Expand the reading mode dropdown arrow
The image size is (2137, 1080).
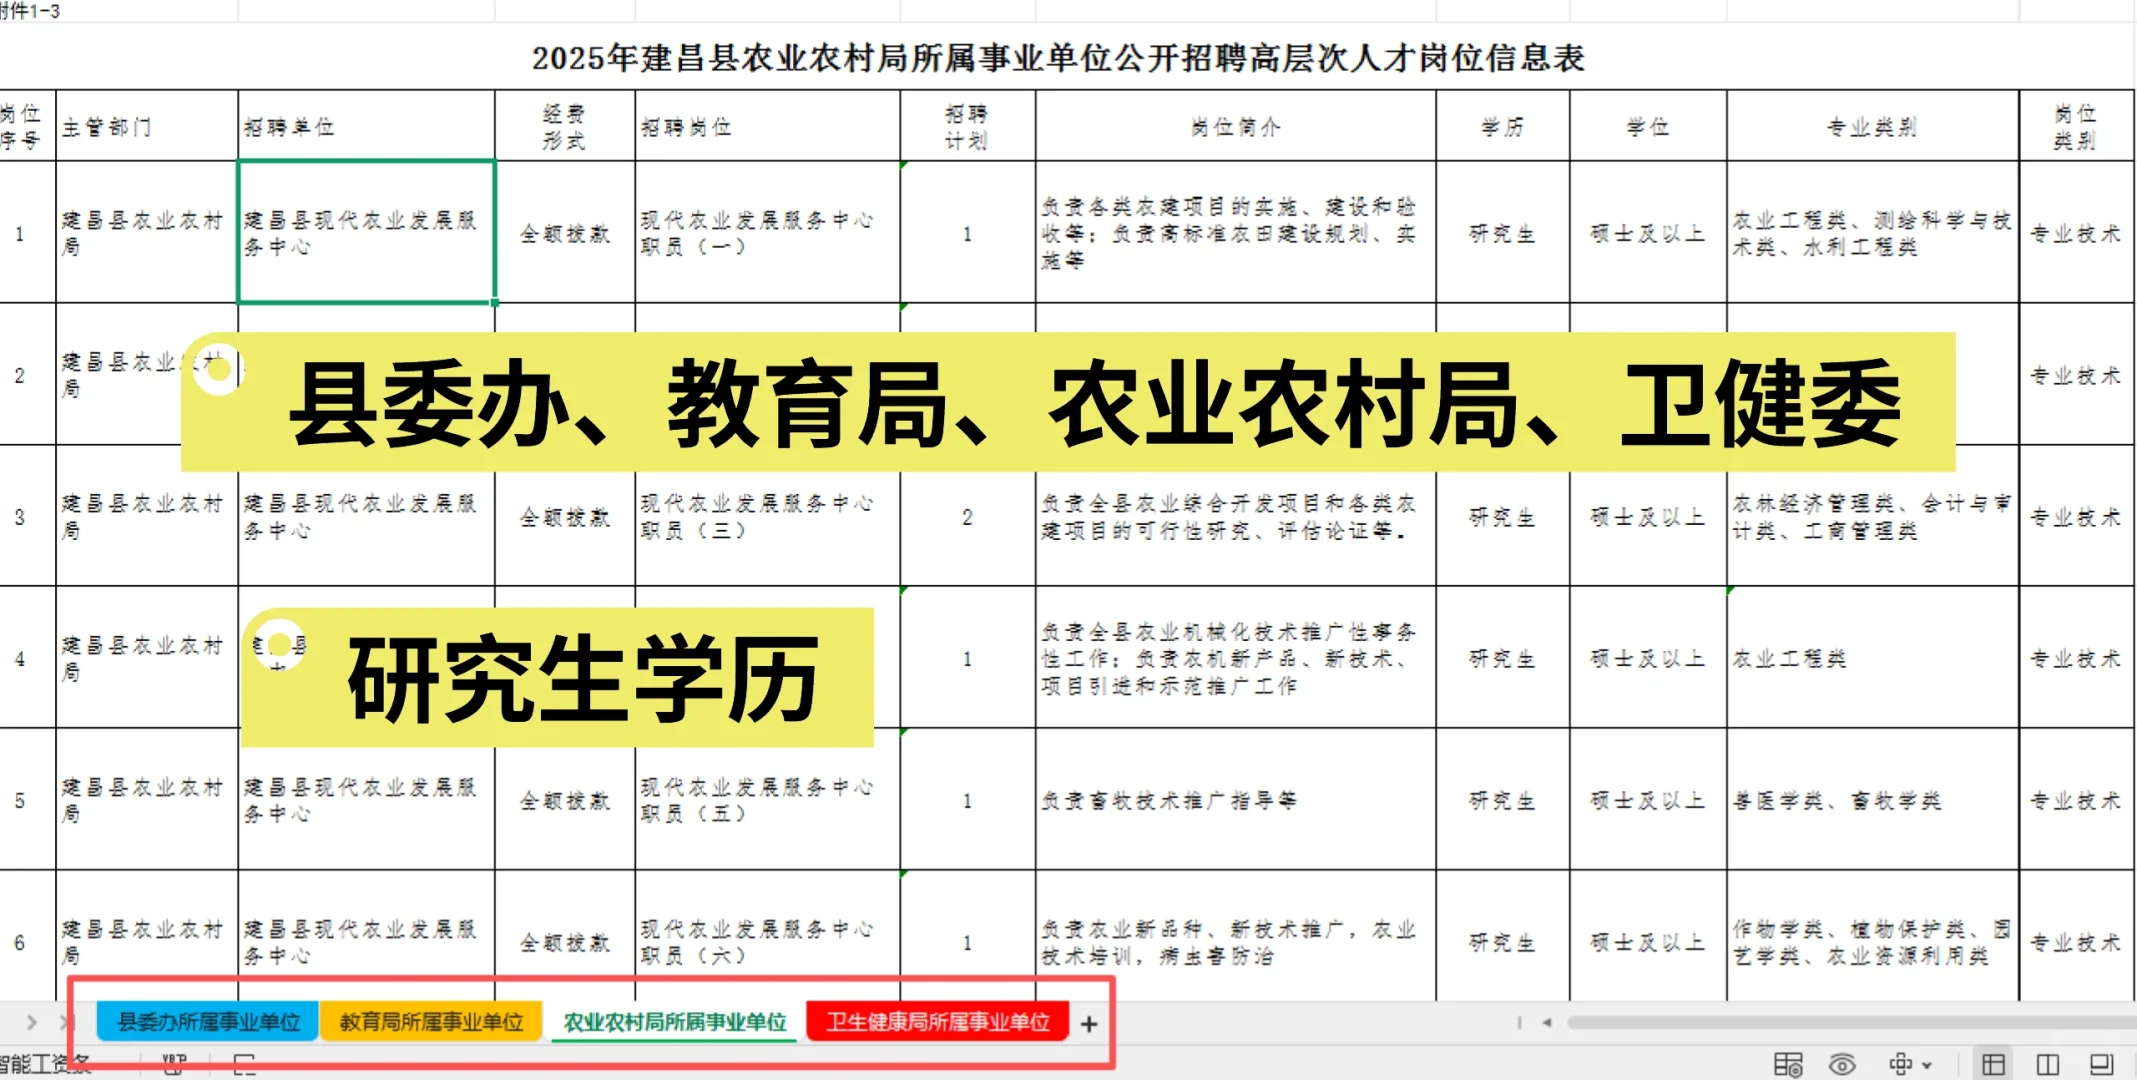pos(1927,1065)
